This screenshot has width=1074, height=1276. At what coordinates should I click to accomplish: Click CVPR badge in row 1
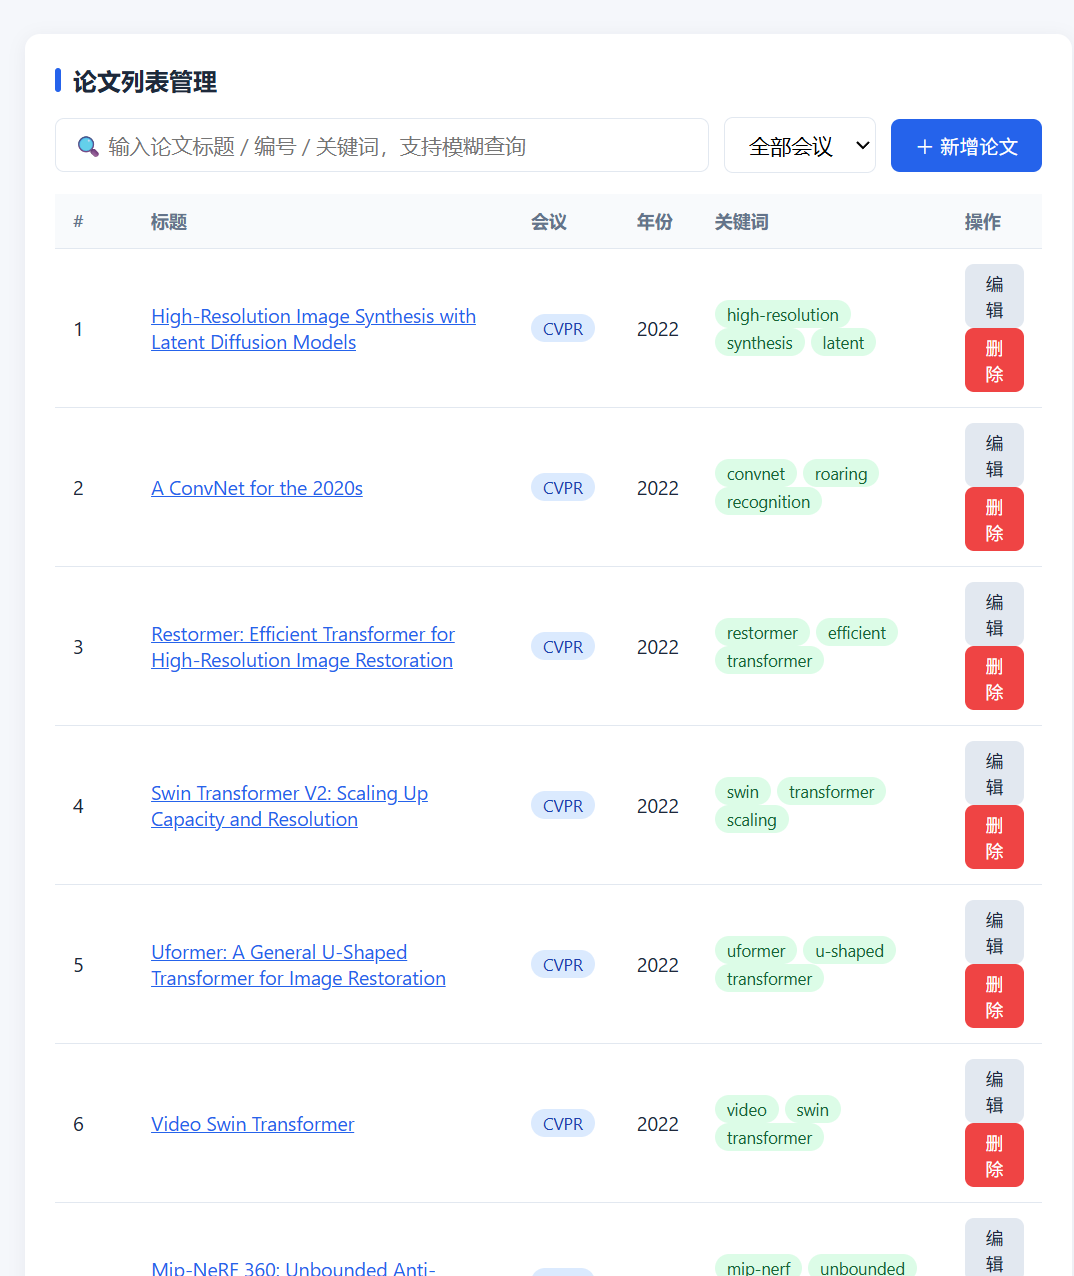(563, 329)
